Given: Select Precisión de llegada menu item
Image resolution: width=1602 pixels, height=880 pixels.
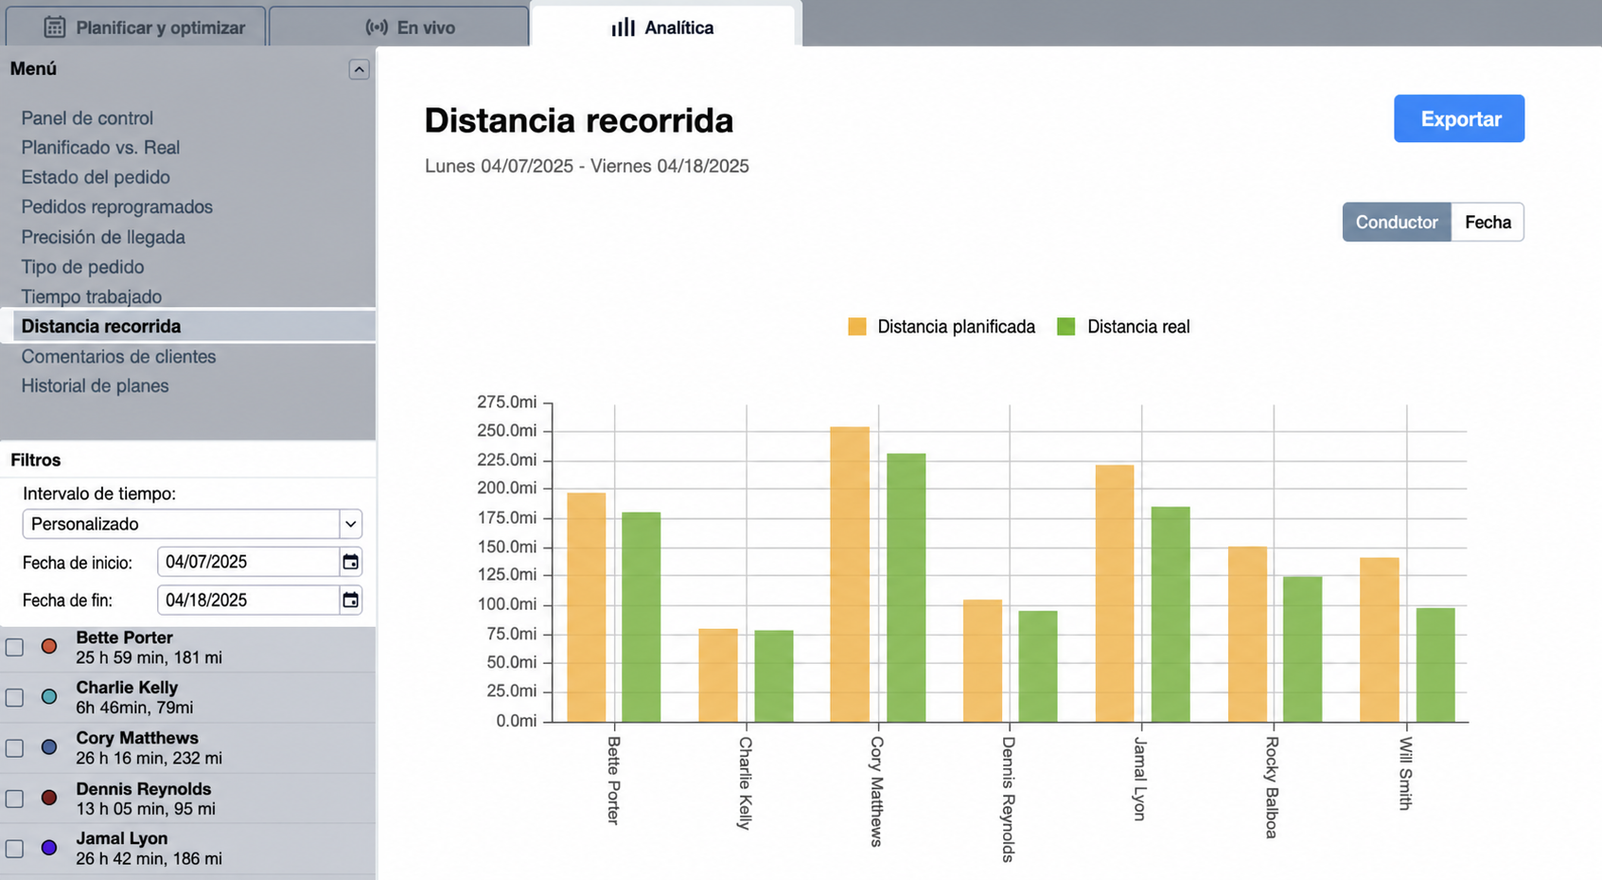Looking at the screenshot, I should pos(103,237).
